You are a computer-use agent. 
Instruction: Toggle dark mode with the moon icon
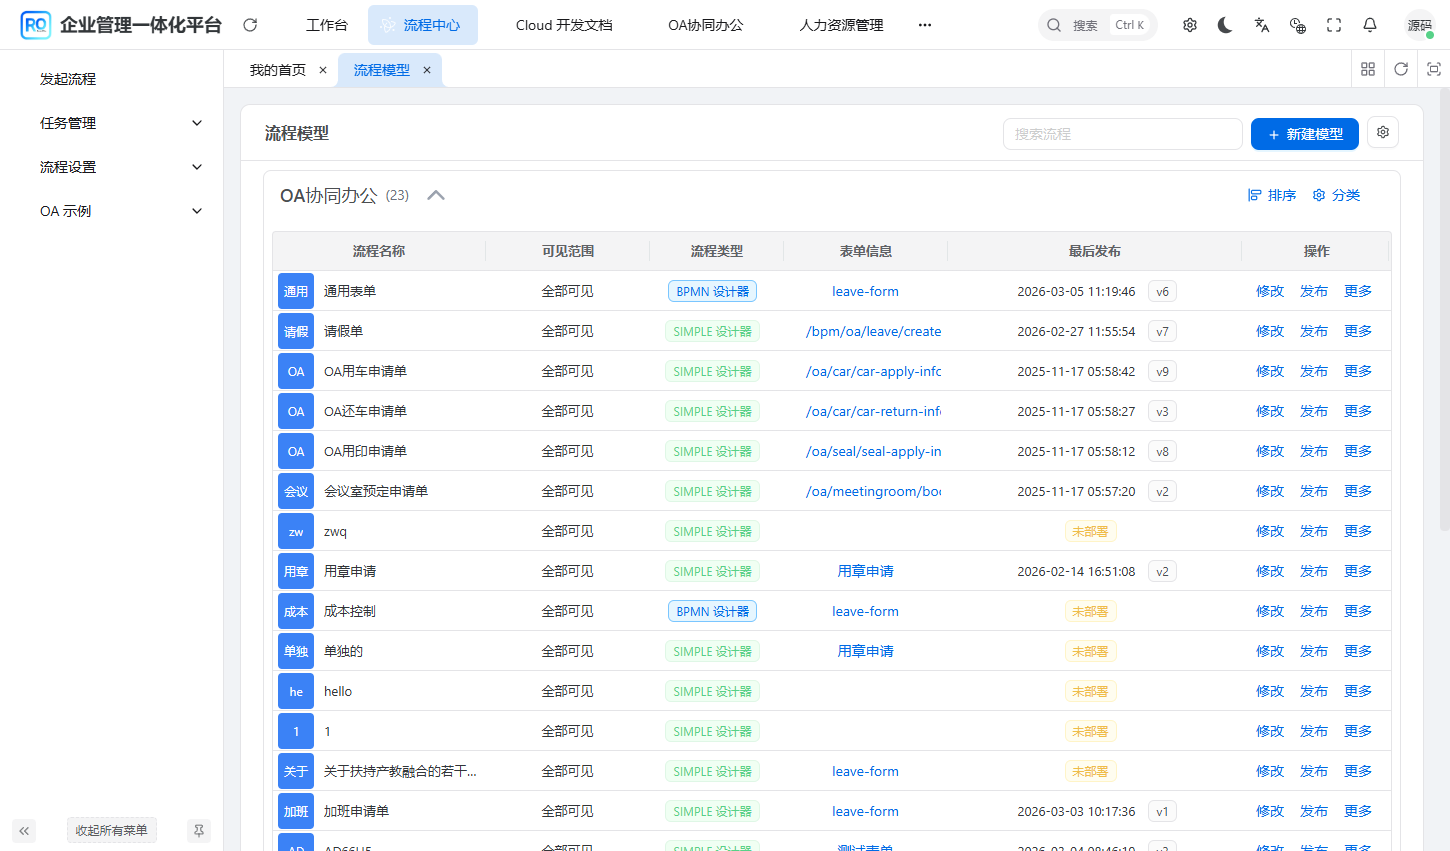[1225, 24]
